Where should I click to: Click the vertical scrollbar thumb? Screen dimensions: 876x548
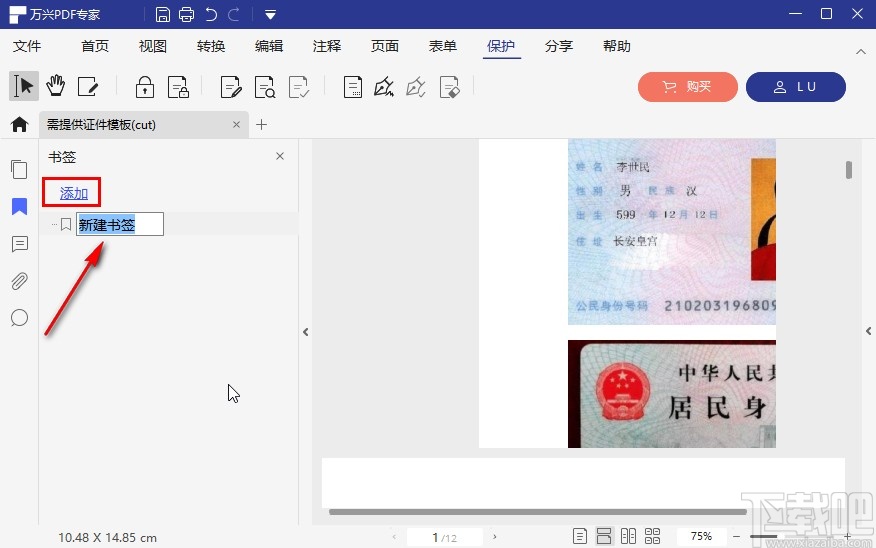tap(849, 170)
